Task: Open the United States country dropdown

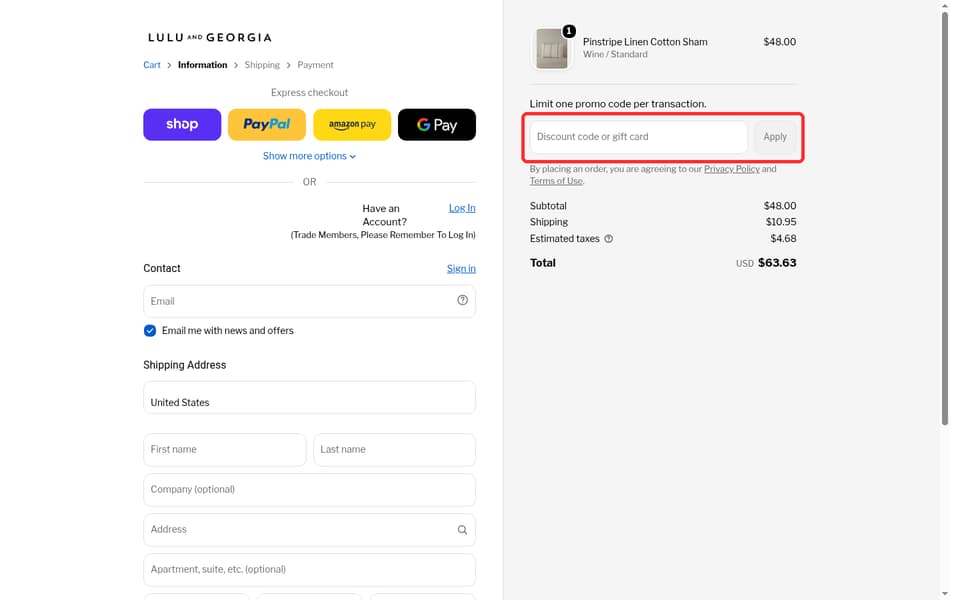Action: coord(309,397)
